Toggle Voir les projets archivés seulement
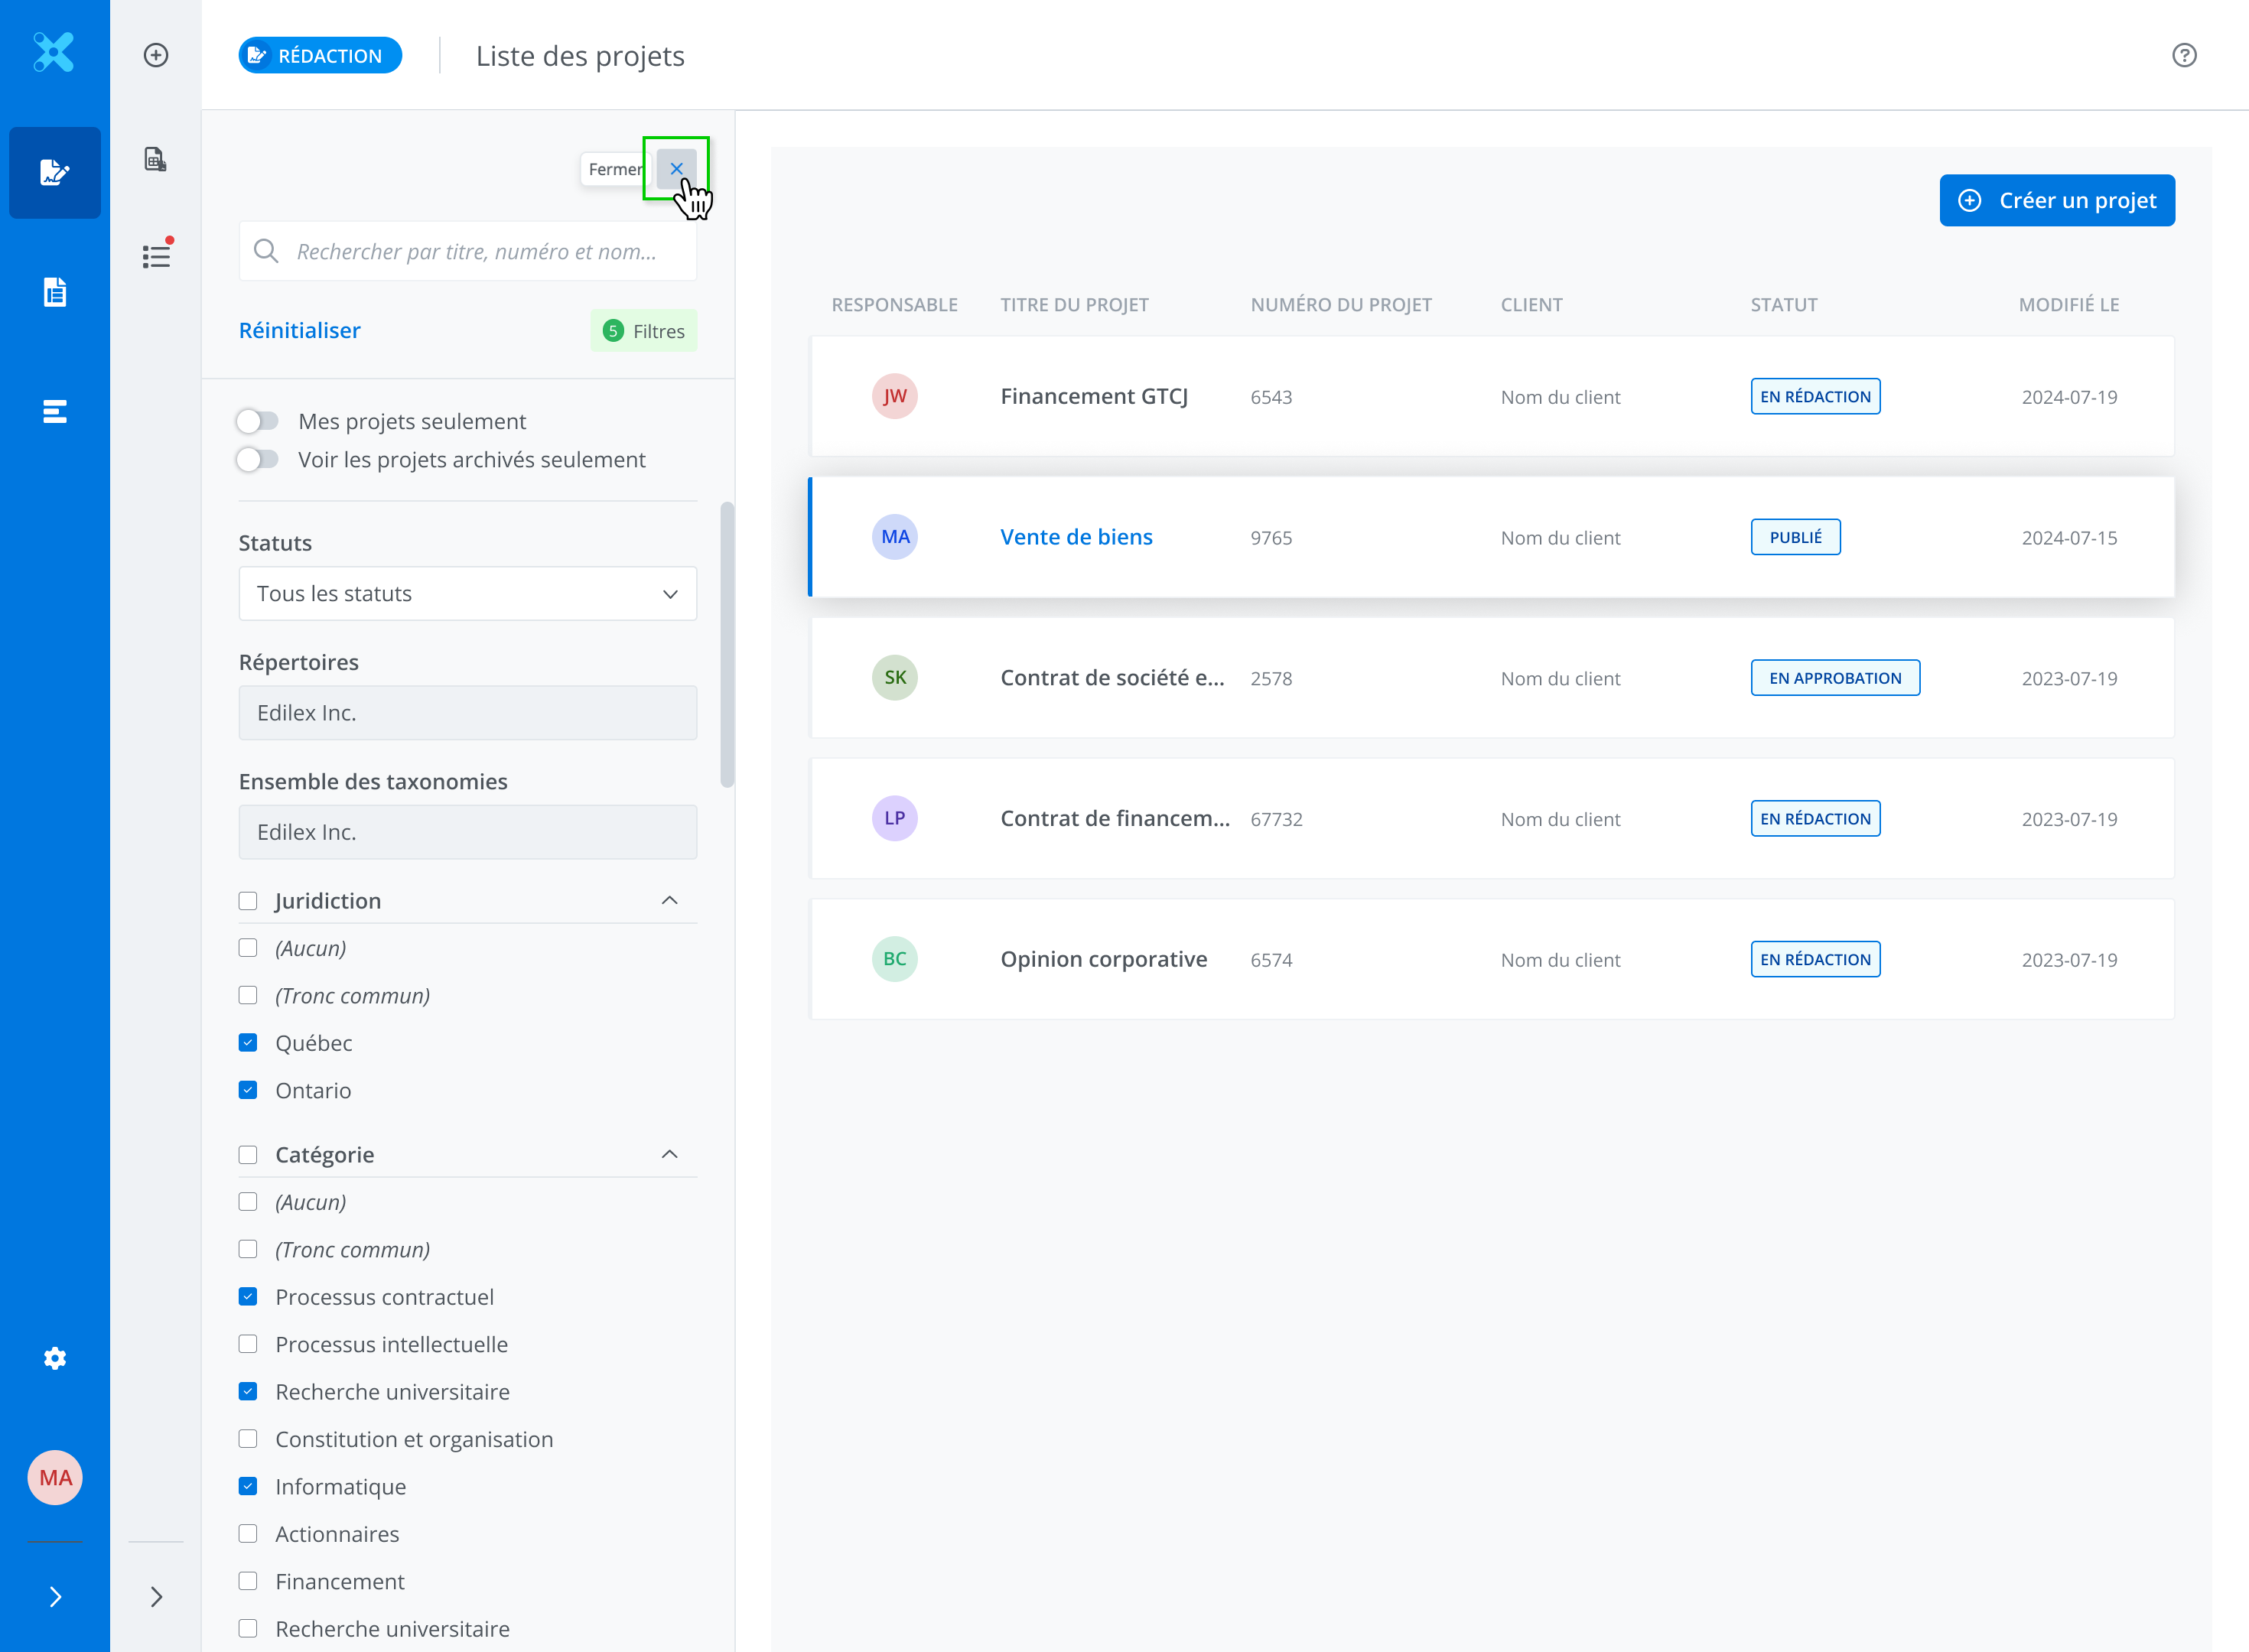The height and width of the screenshot is (1652, 2249). [257, 459]
